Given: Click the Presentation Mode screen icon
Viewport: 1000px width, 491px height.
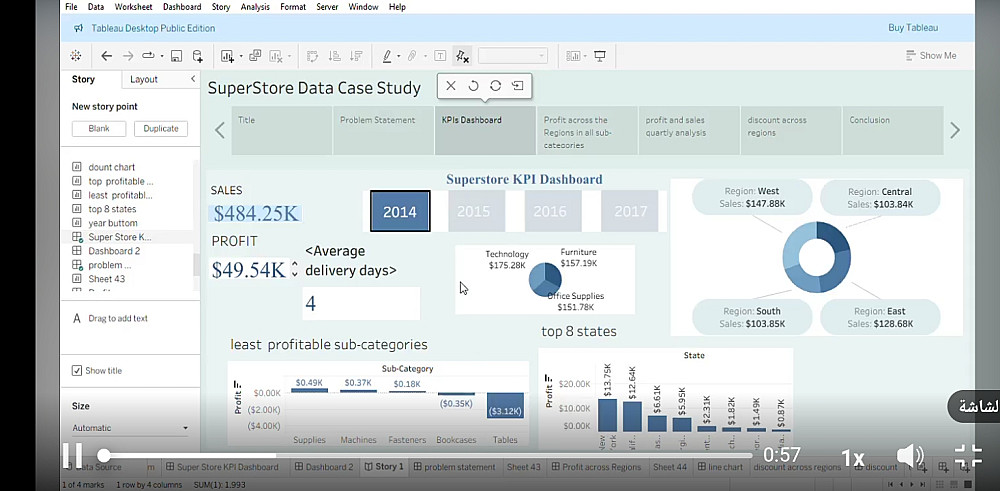Looking at the screenshot, I should [599, 56].
